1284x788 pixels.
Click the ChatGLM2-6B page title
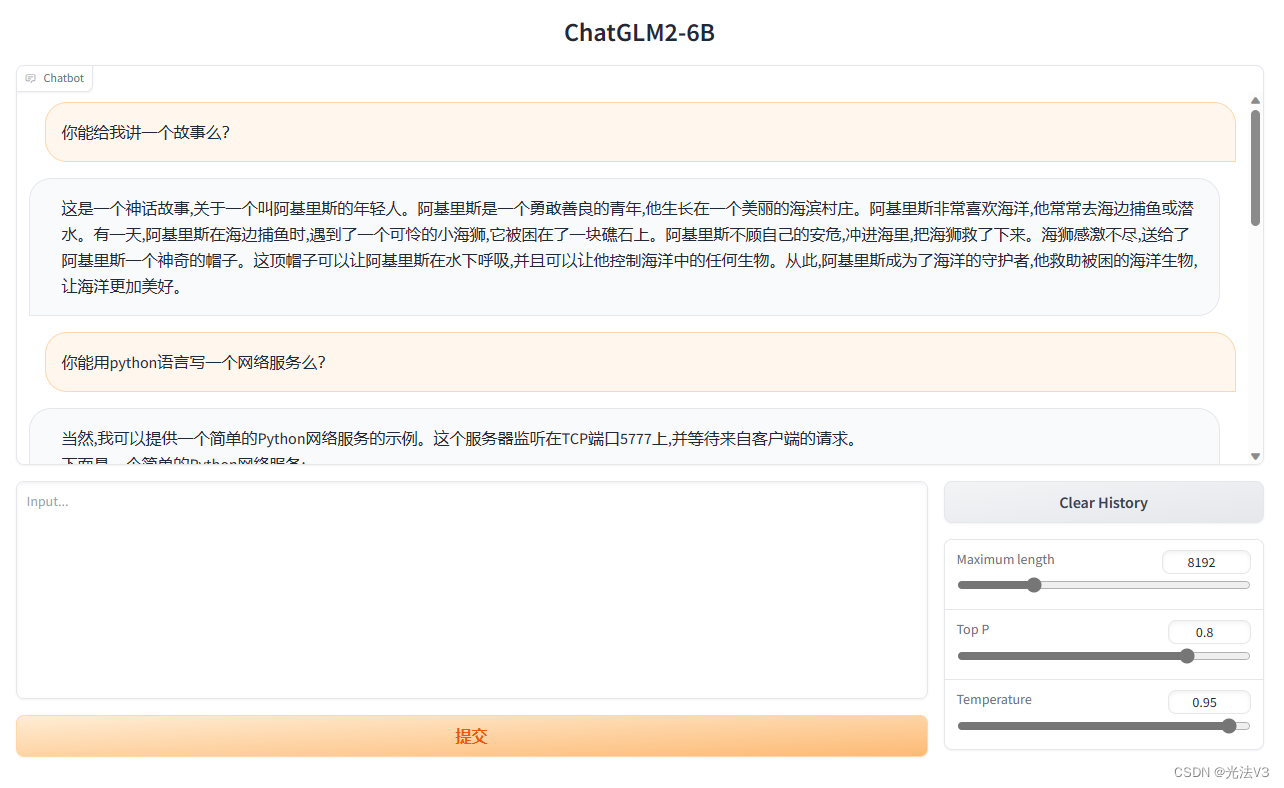pos(640,33)
